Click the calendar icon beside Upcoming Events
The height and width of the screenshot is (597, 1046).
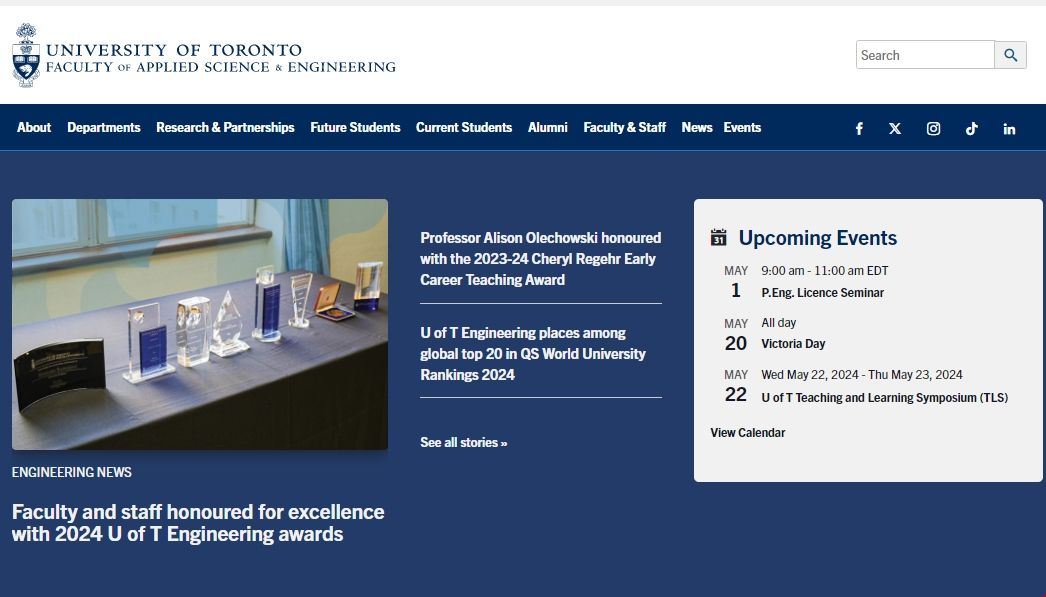click(718, 238)
